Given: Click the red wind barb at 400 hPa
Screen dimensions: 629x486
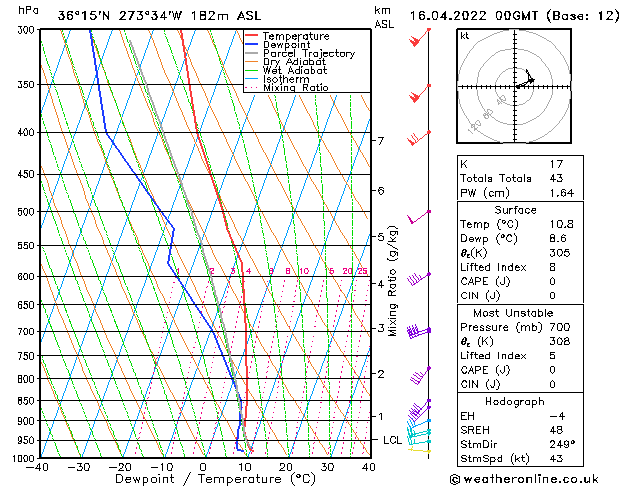Looking at the screenshot, I should pos(419,138).
